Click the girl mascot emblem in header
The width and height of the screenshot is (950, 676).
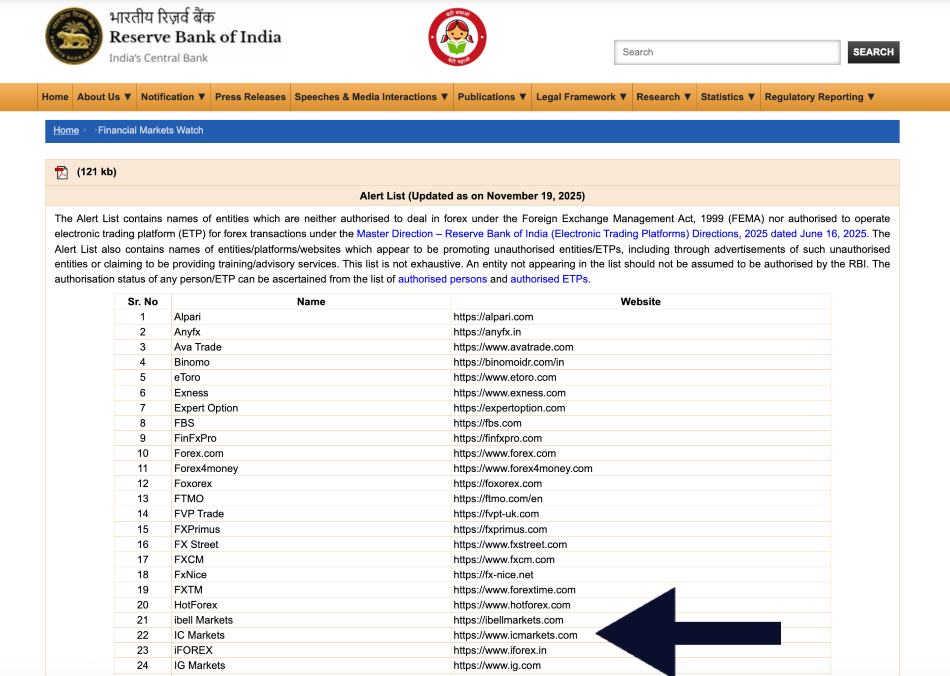click(457, 37)
